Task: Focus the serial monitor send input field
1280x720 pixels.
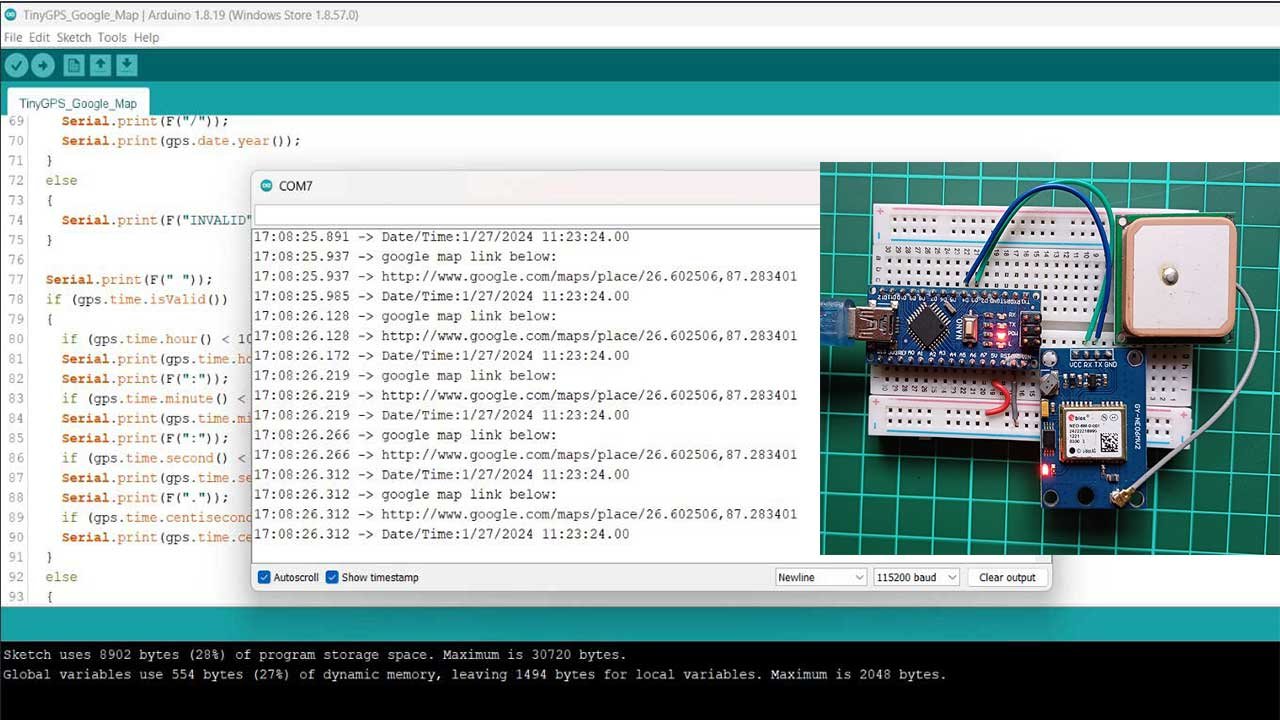Action: click(536, 215)
